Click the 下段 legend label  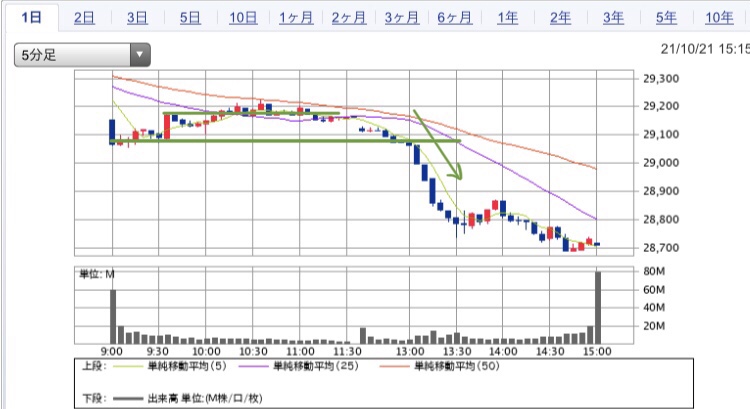tap(94, 398)
